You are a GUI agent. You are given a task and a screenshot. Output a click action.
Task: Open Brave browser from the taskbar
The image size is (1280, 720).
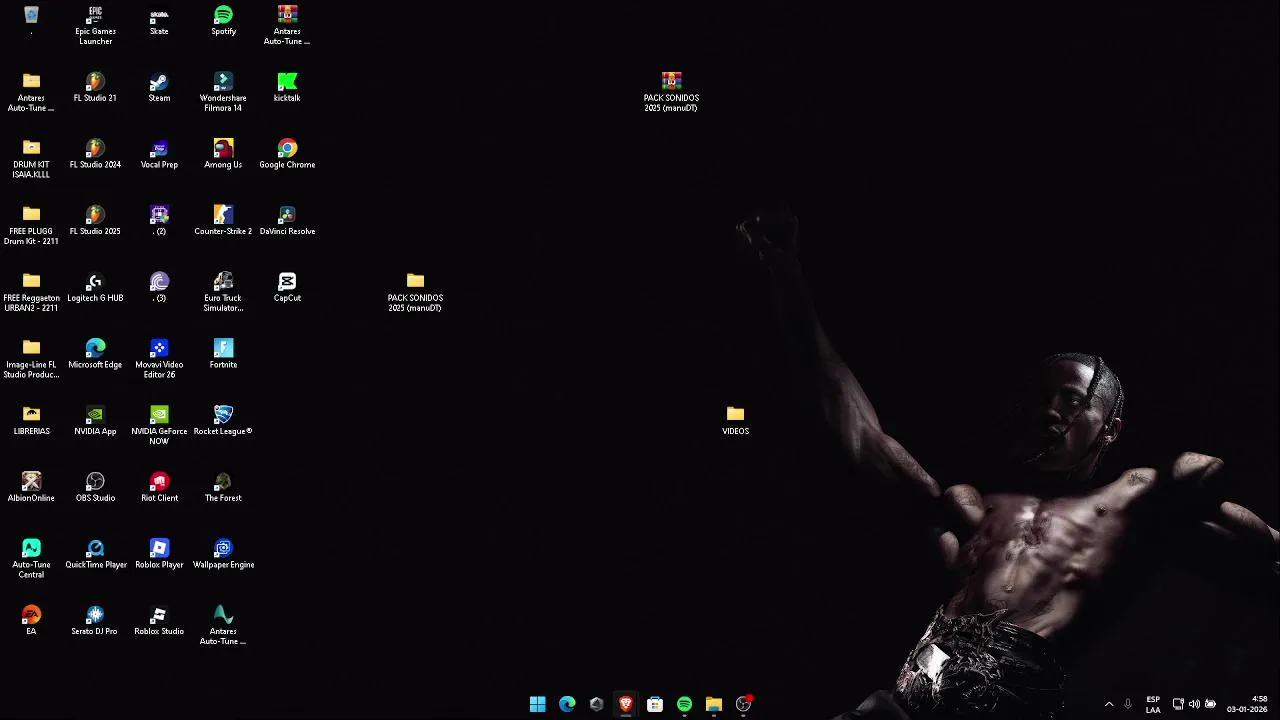click(x=626, y=704)
